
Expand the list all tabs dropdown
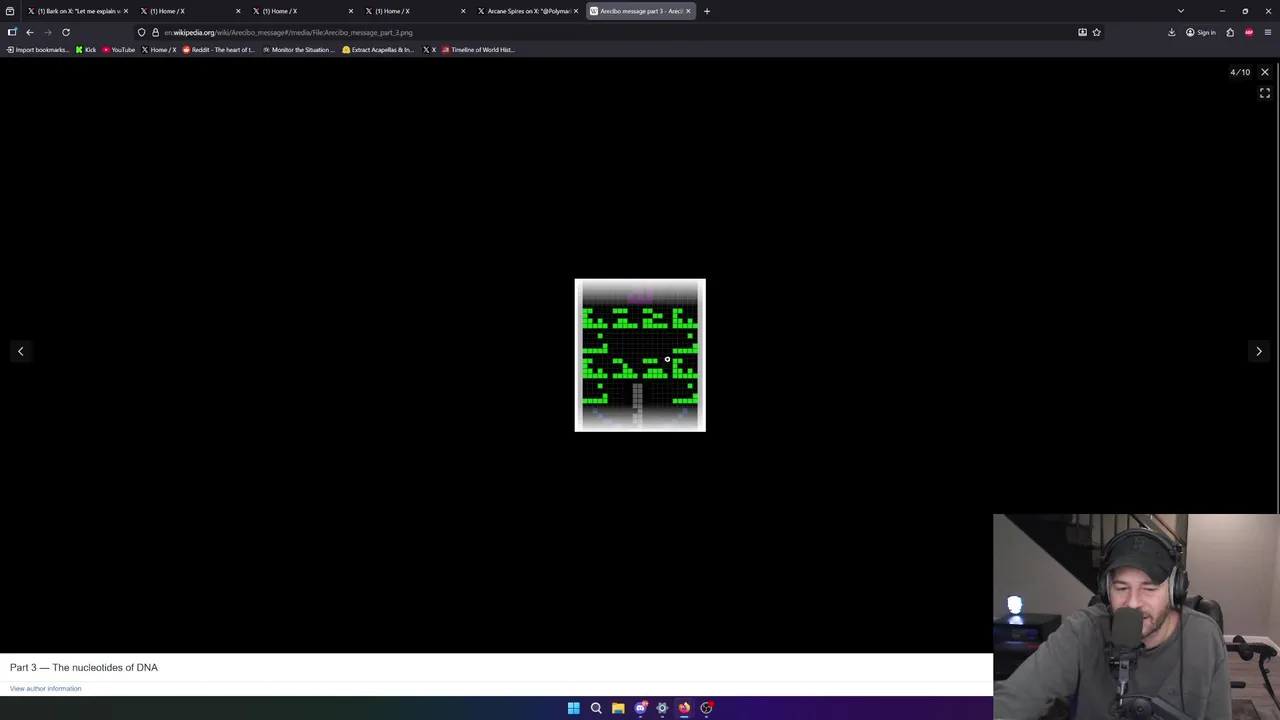click(x=1181, y=11)
